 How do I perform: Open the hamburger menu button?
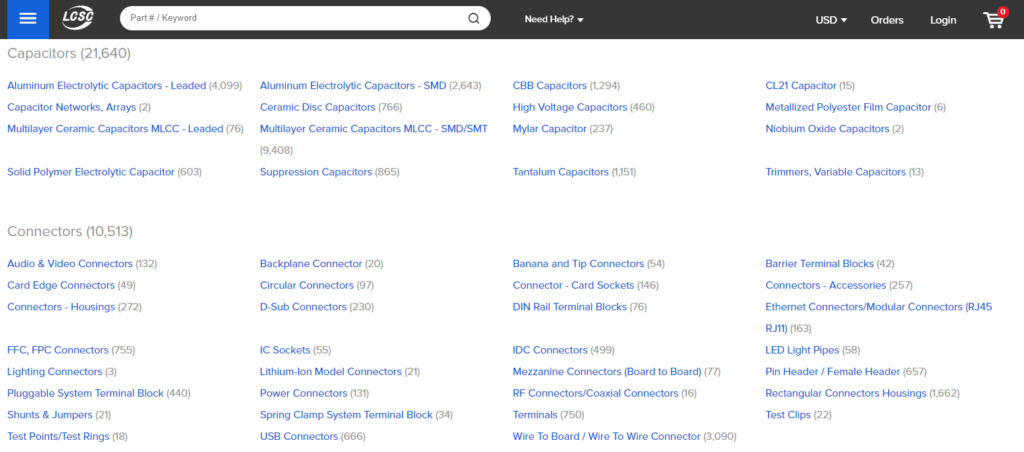tap(28, 19)
